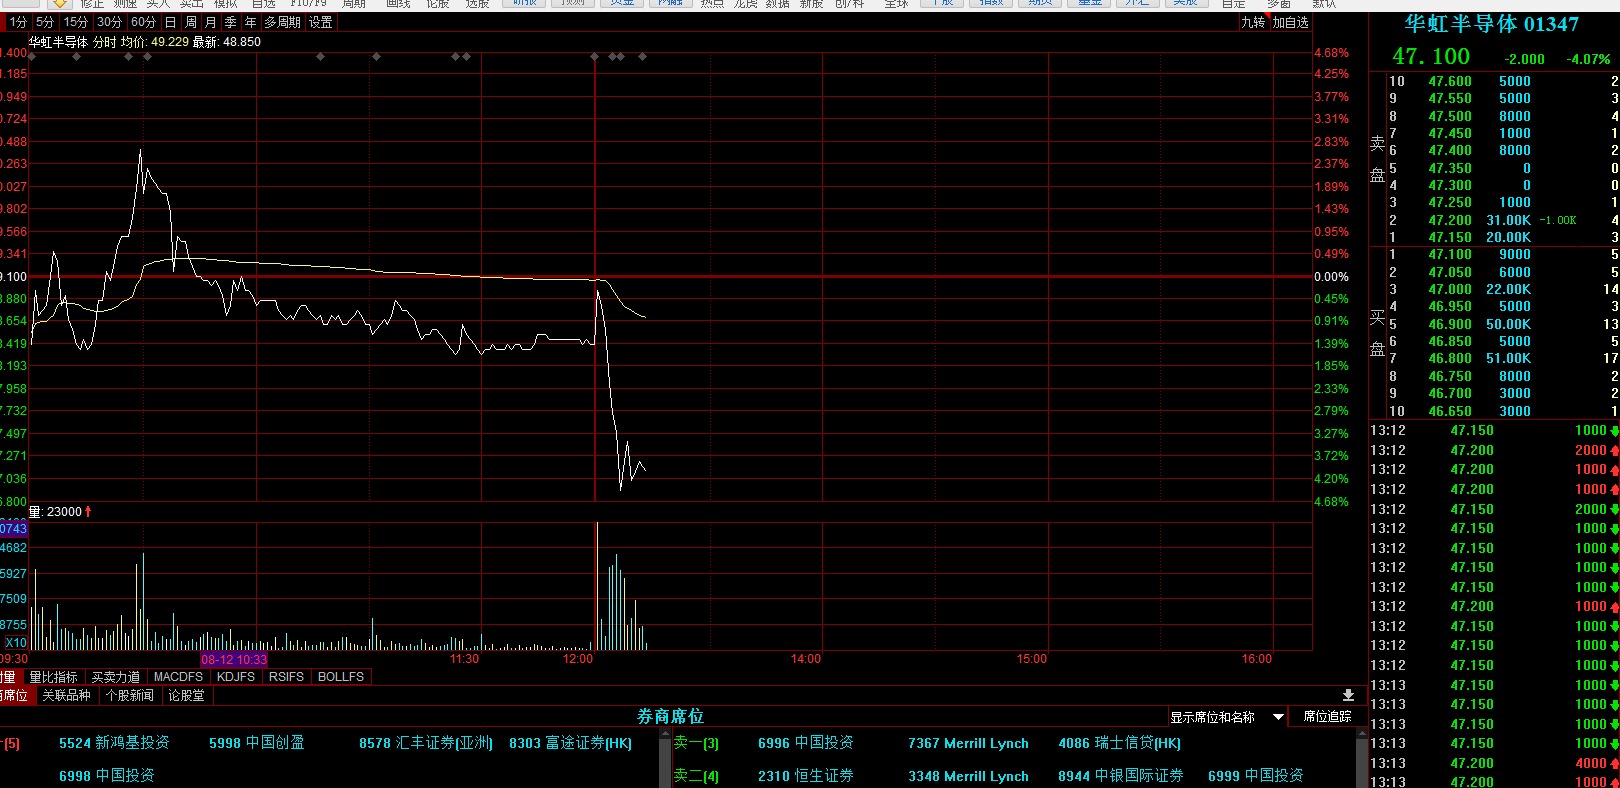Click the 席位追踪 button
1620x788 pixels.
click(1327, 717)
